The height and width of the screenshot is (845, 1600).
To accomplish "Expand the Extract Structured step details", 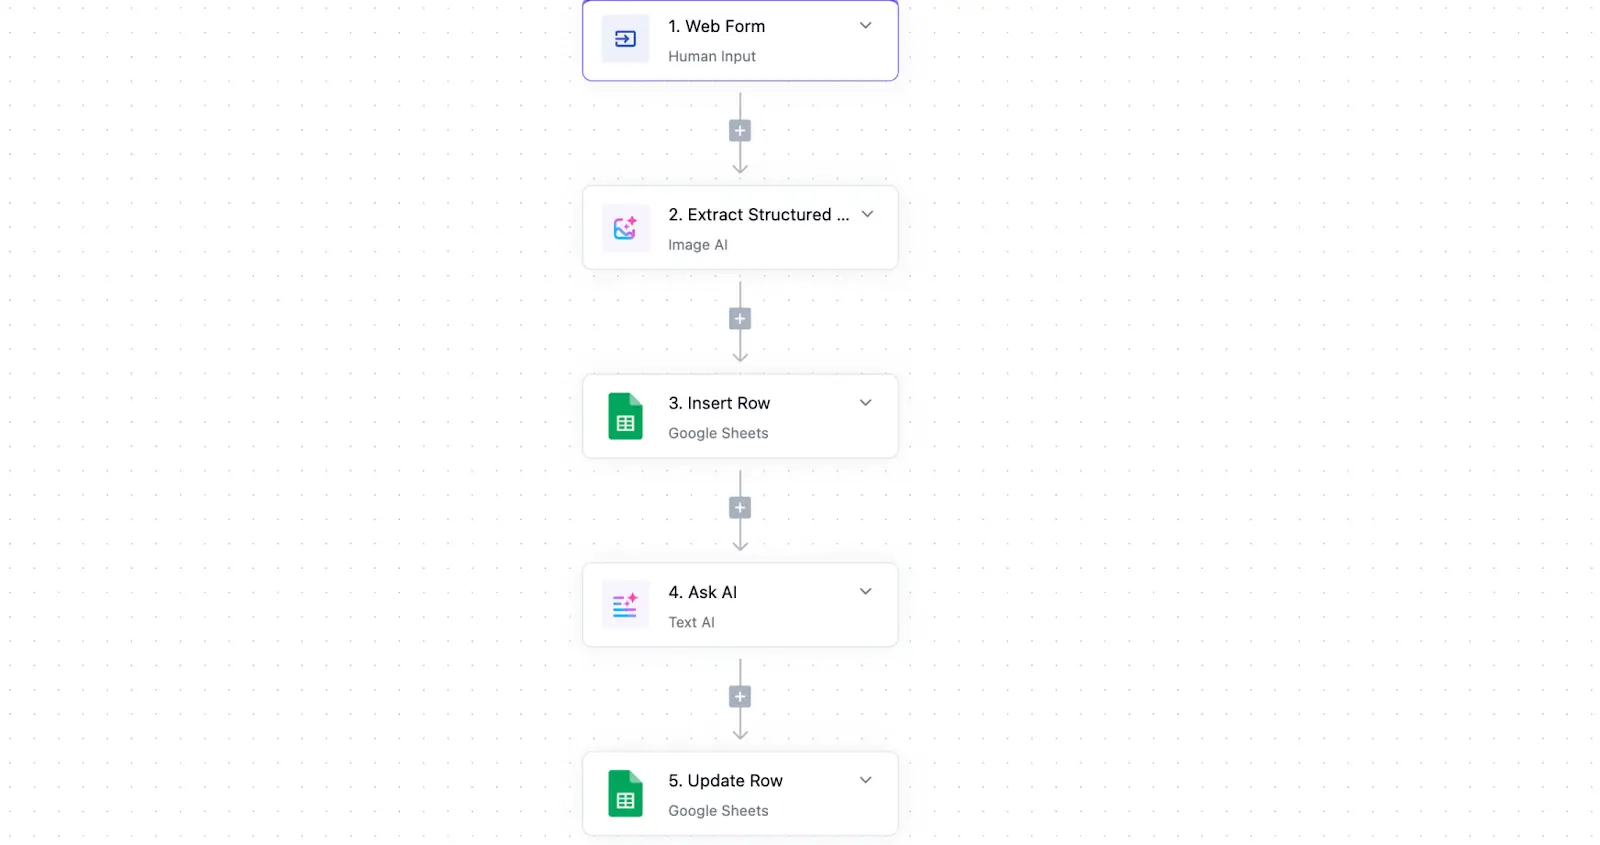I will tap(866, 214).
